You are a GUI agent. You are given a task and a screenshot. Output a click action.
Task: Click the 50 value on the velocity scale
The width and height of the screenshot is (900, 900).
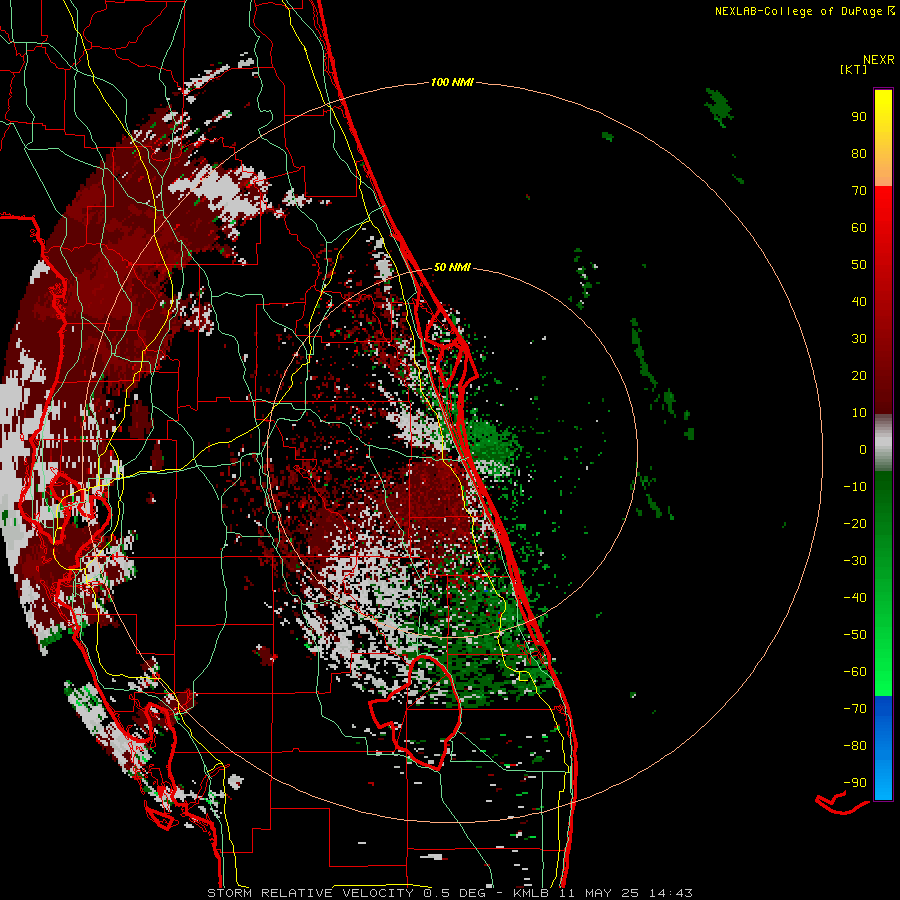(x=859, y=265)
